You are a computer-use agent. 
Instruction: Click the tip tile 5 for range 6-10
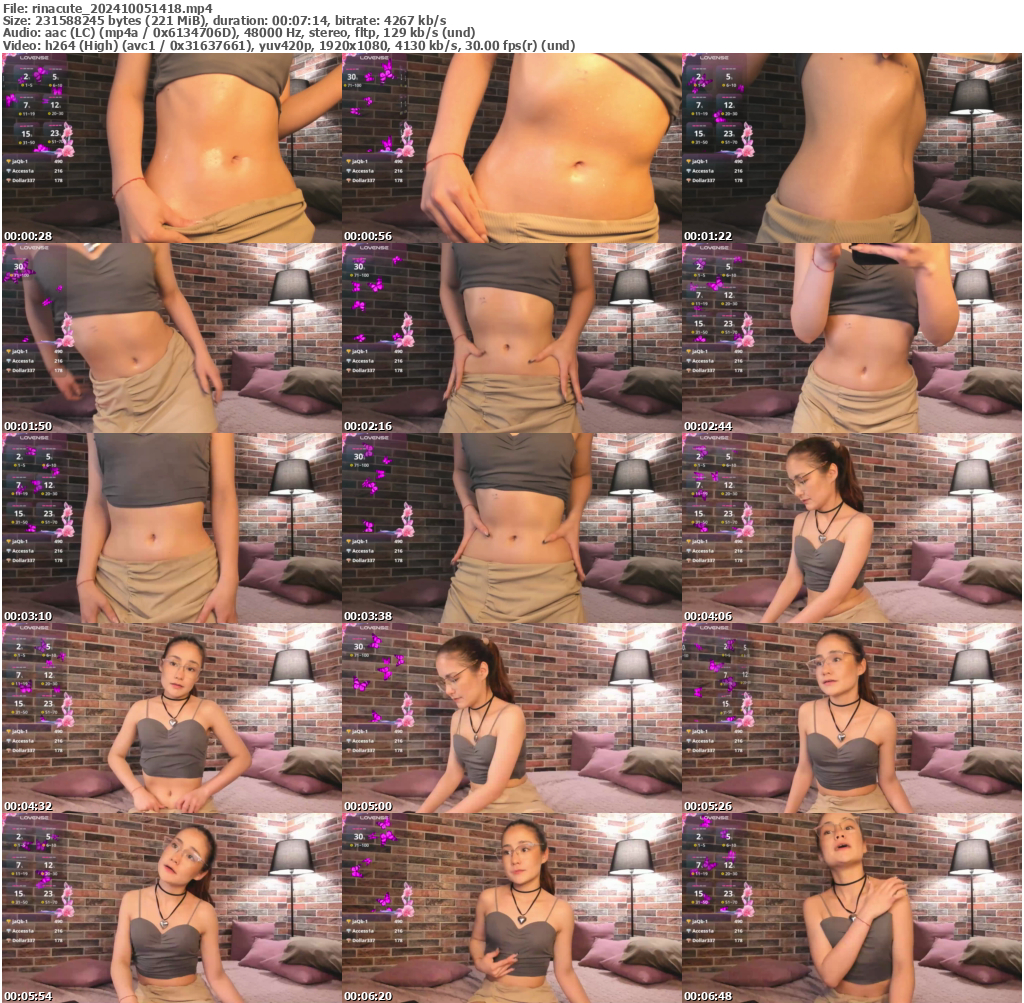pos(55,77)
